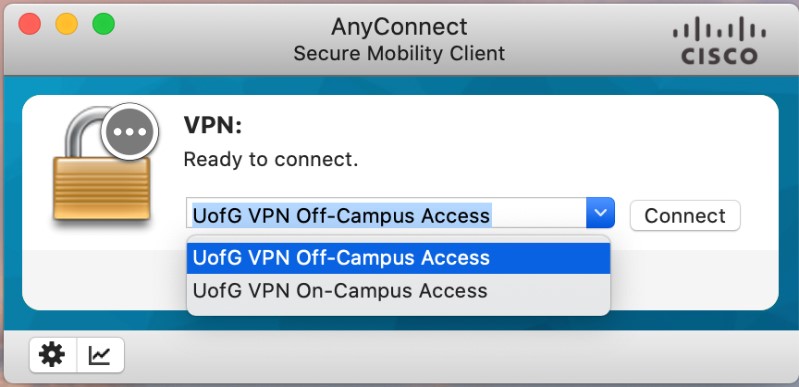Click the Connect button
This screenshot has width=799, height=387.
685,216
